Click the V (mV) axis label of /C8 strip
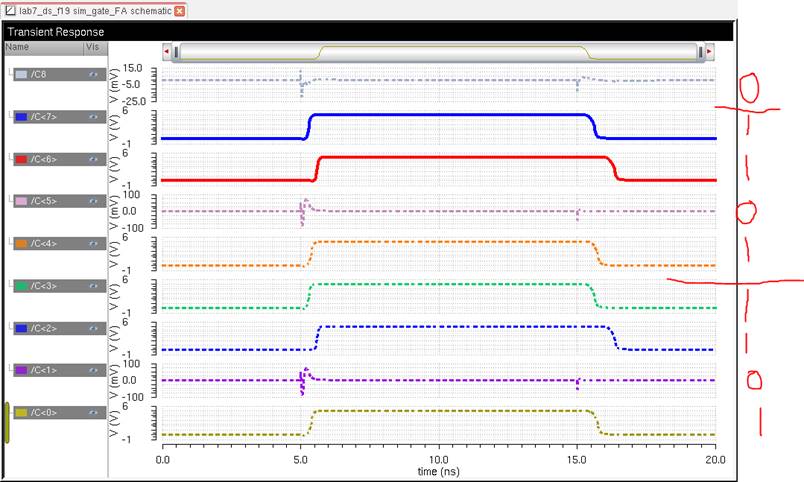Image resolution: width=804 pixels, height=482 pixels. [x=114, y=85]
